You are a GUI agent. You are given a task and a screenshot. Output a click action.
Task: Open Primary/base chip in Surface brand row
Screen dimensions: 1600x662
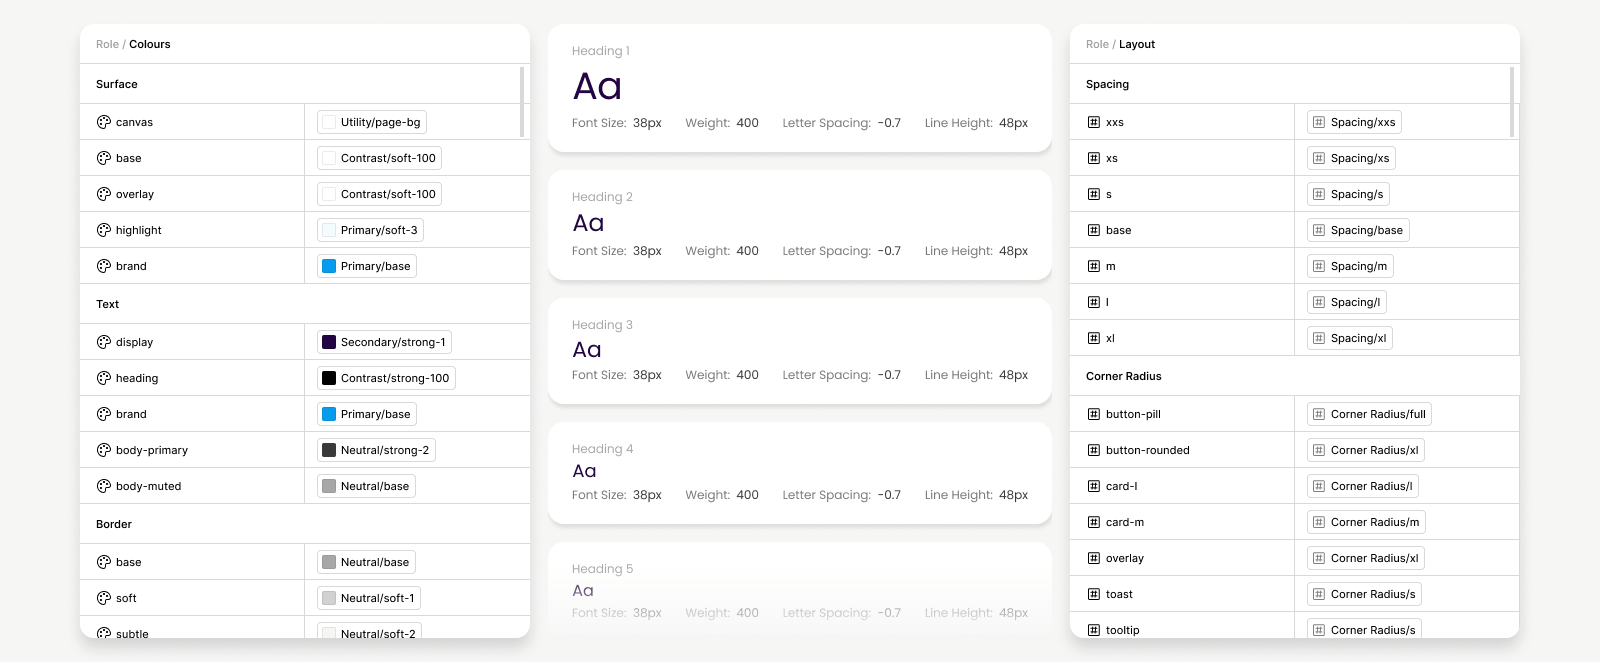coord(367,266)
